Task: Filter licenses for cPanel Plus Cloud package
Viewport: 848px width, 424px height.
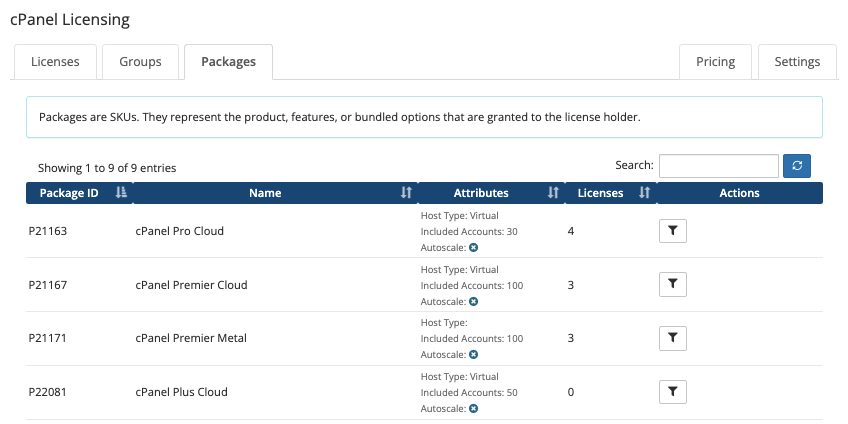Action: 673,392
